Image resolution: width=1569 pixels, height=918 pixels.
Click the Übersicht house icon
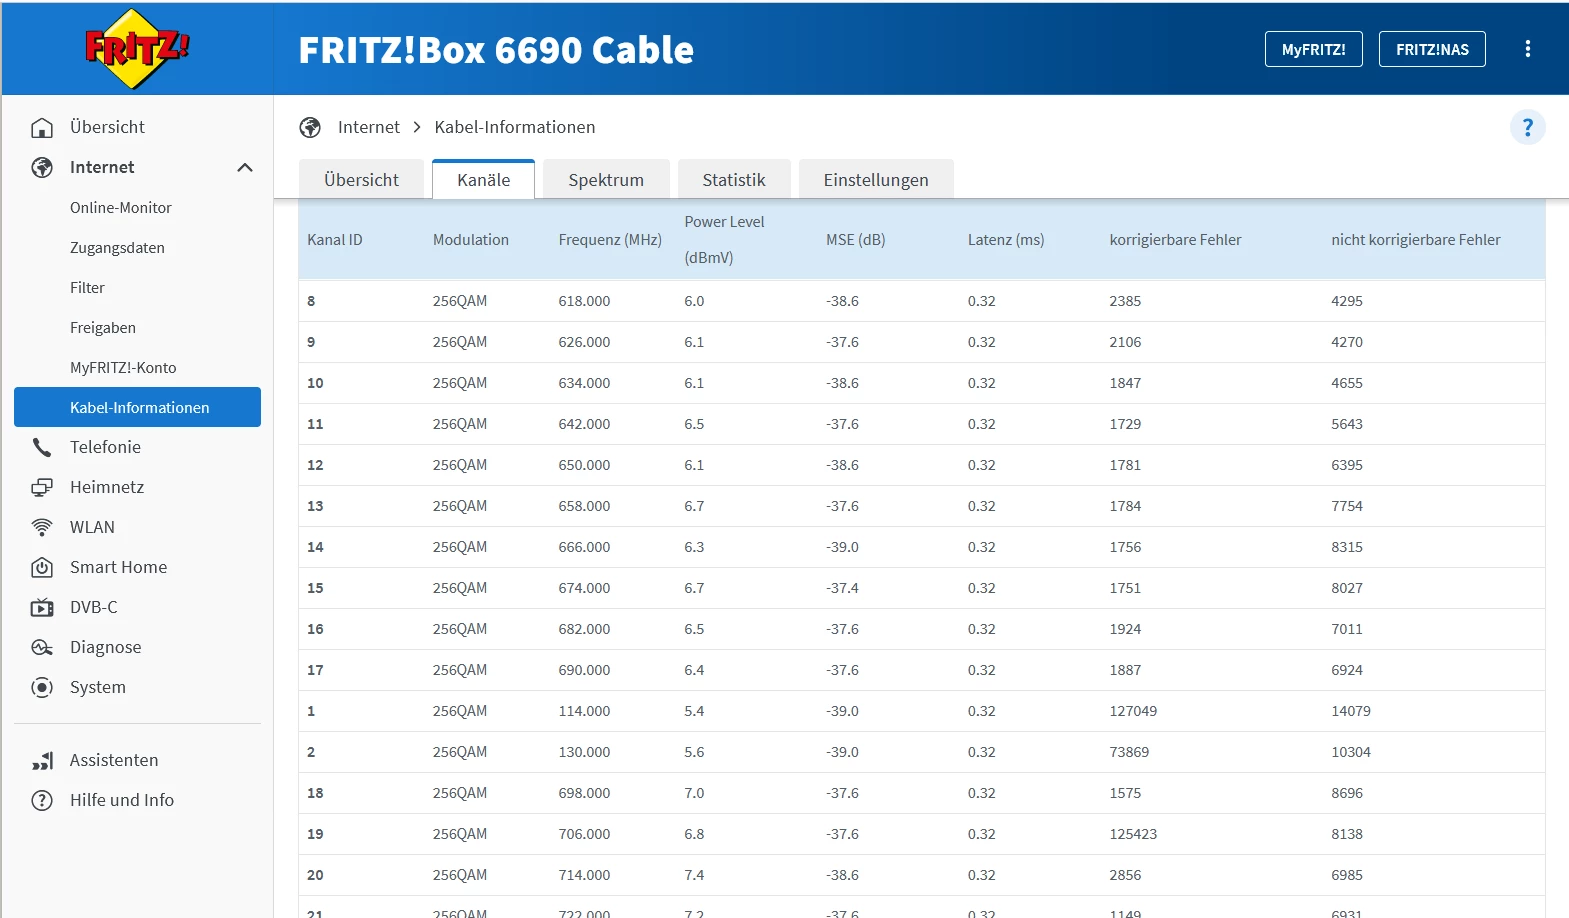click(42, 127)
